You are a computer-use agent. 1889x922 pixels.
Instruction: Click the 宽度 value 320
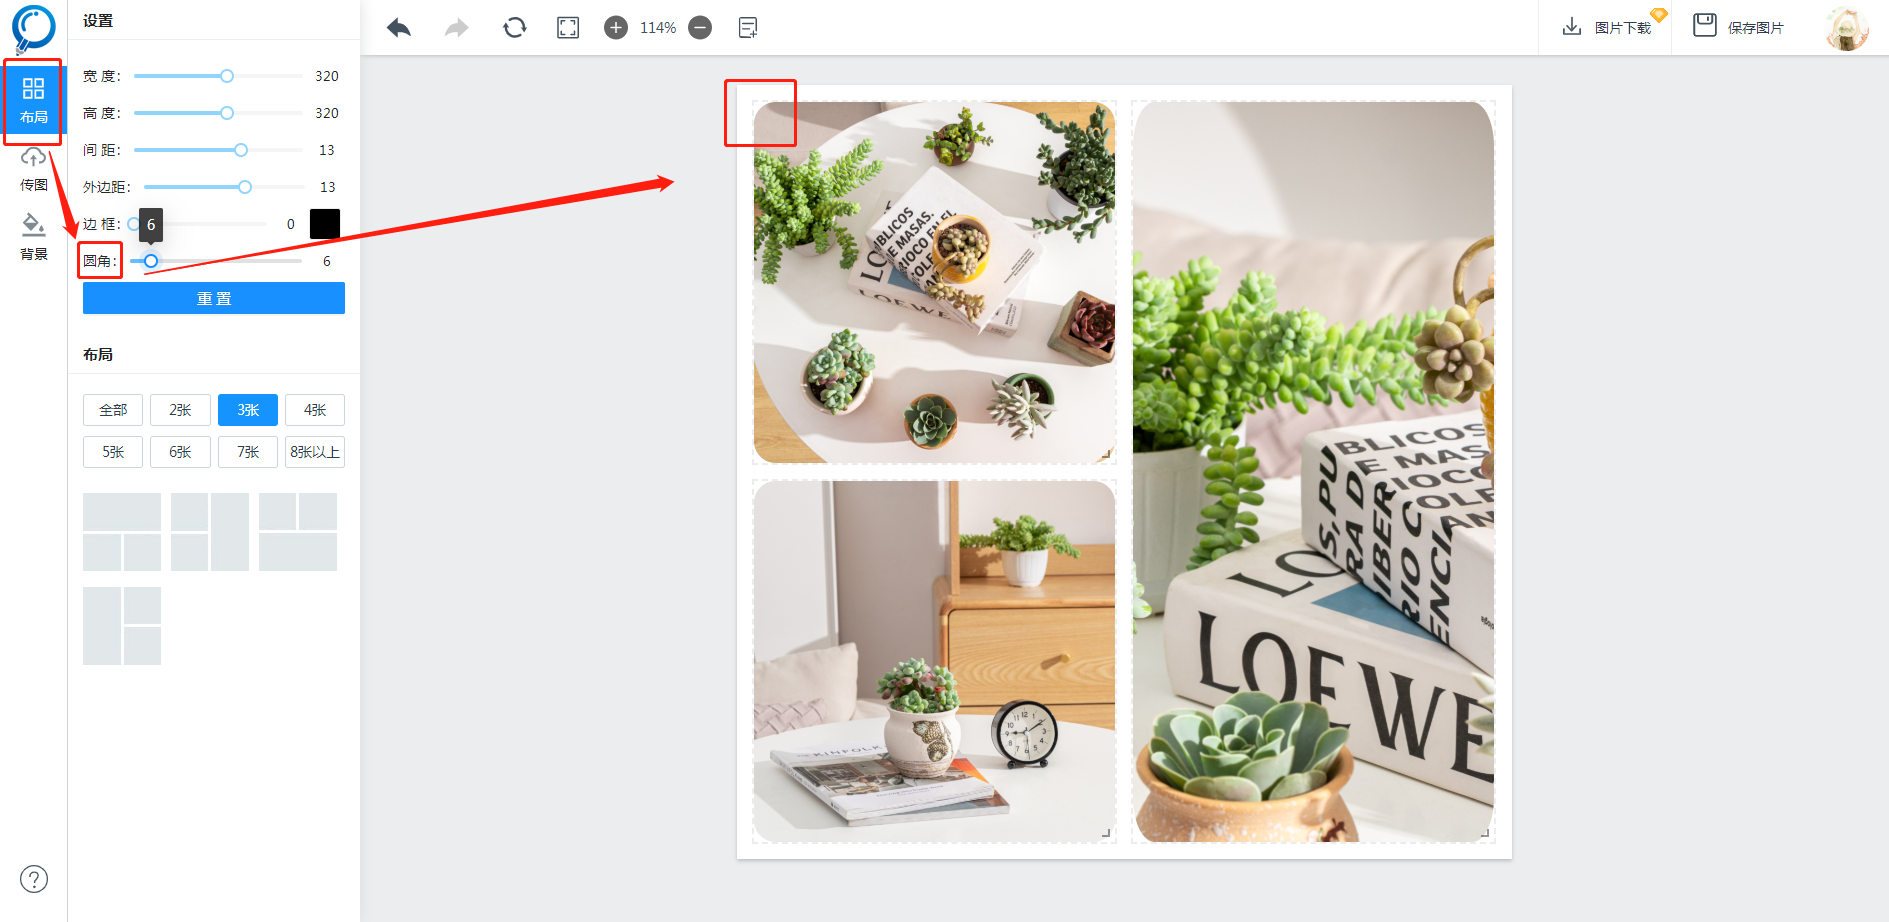[x=327, y=76]
